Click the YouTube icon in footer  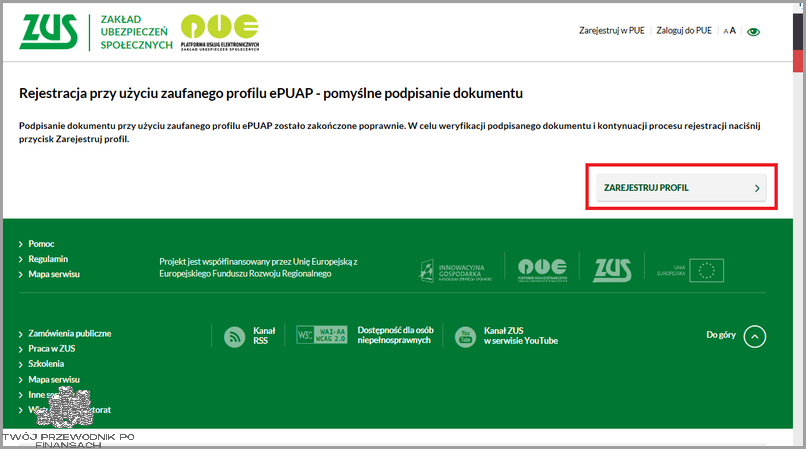coord(465,337)
